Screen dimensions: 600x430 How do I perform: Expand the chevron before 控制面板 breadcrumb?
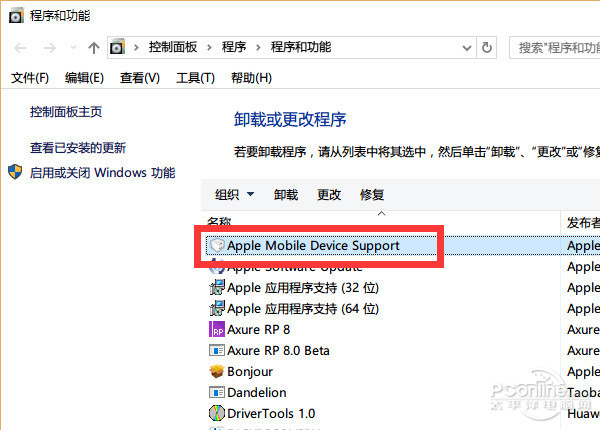pos(136,47)
